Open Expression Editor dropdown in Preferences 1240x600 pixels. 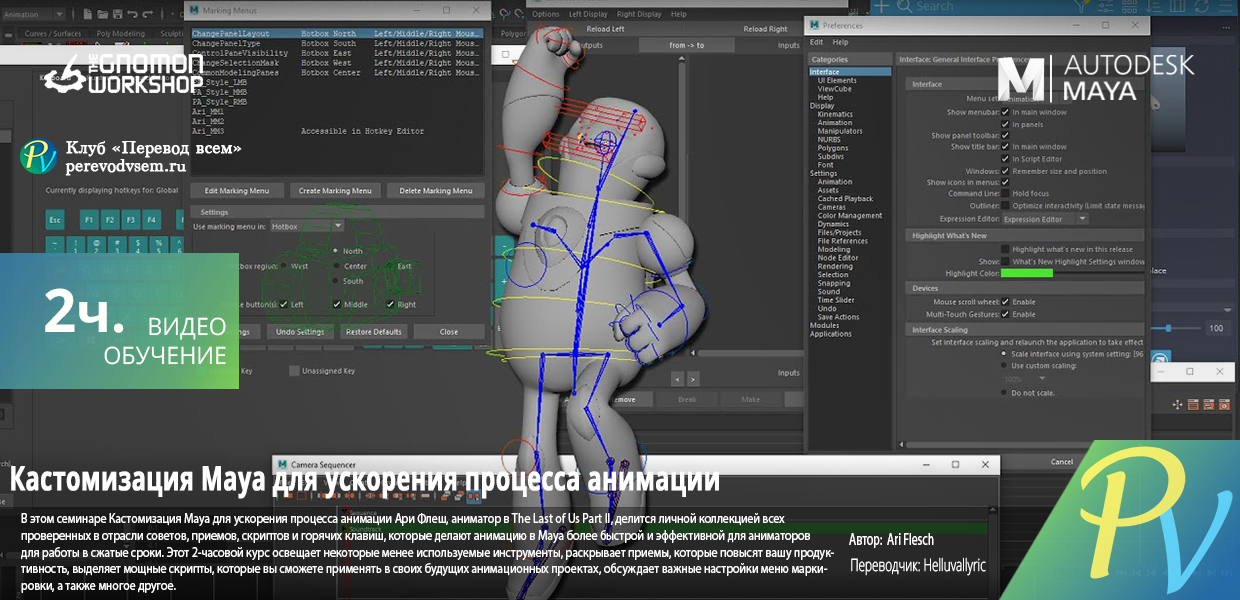point(1045,219)
